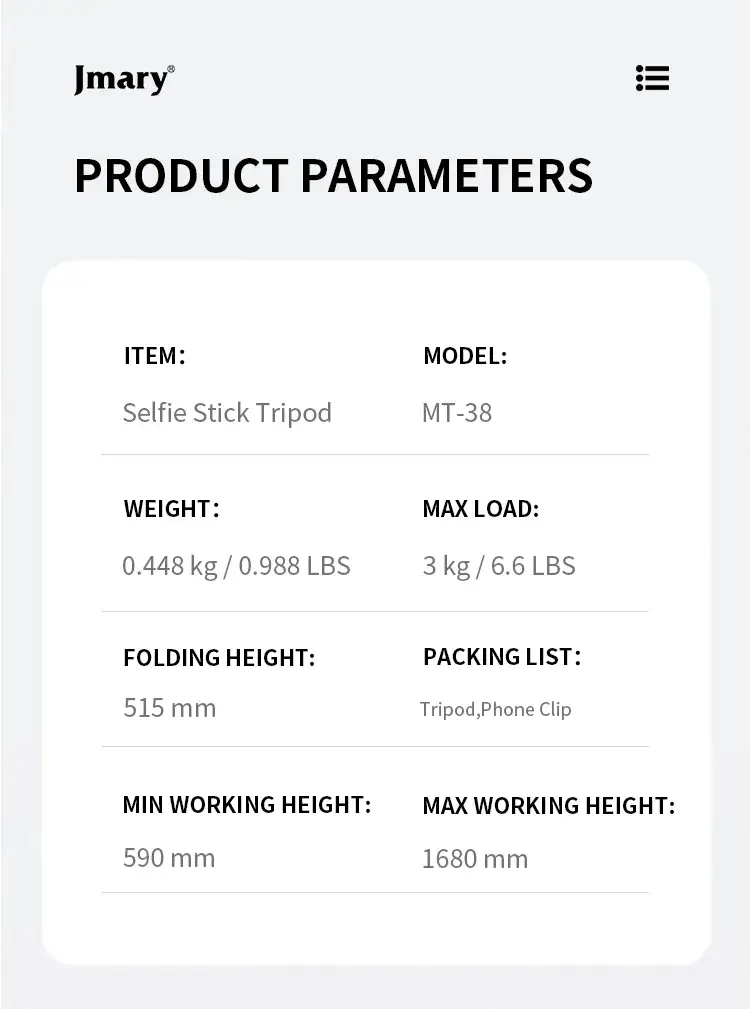The width and height of the screenshot is (750, 1009).
Task: Select the MAX LOAD label
Action: point(481,508)
